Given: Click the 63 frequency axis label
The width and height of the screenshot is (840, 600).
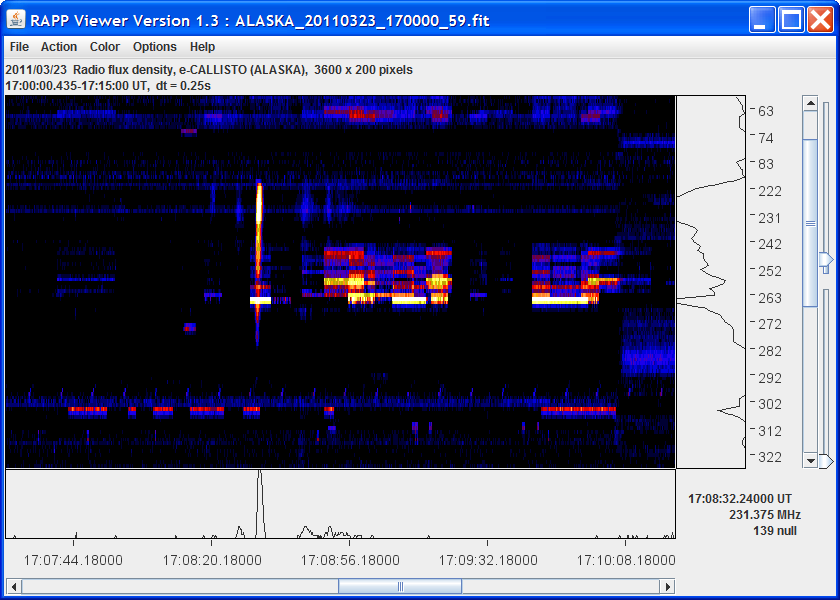Looking at the screenshot, I should tap(765, 111).
